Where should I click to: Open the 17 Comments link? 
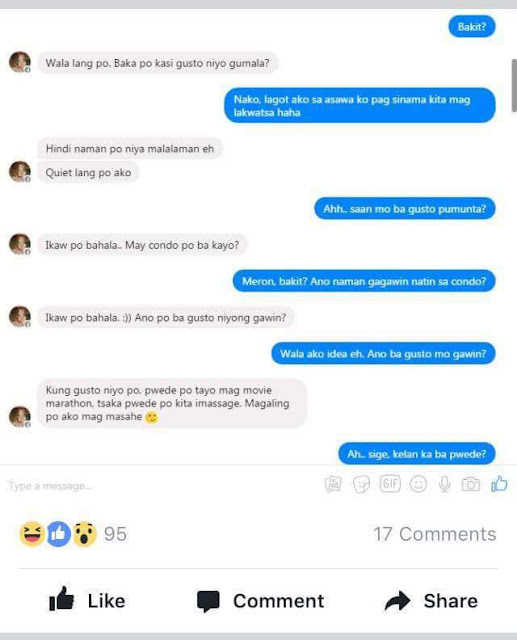(435, 534)
